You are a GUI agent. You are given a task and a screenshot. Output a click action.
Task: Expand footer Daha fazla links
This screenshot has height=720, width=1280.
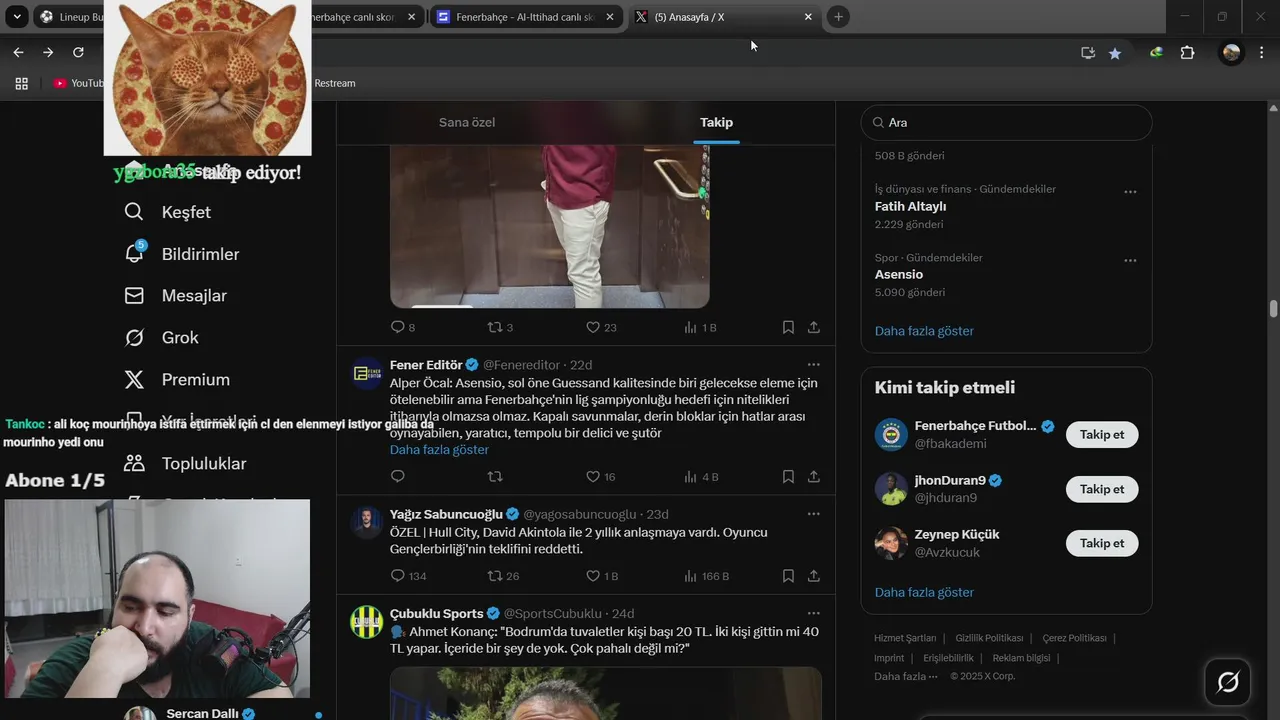906,676
